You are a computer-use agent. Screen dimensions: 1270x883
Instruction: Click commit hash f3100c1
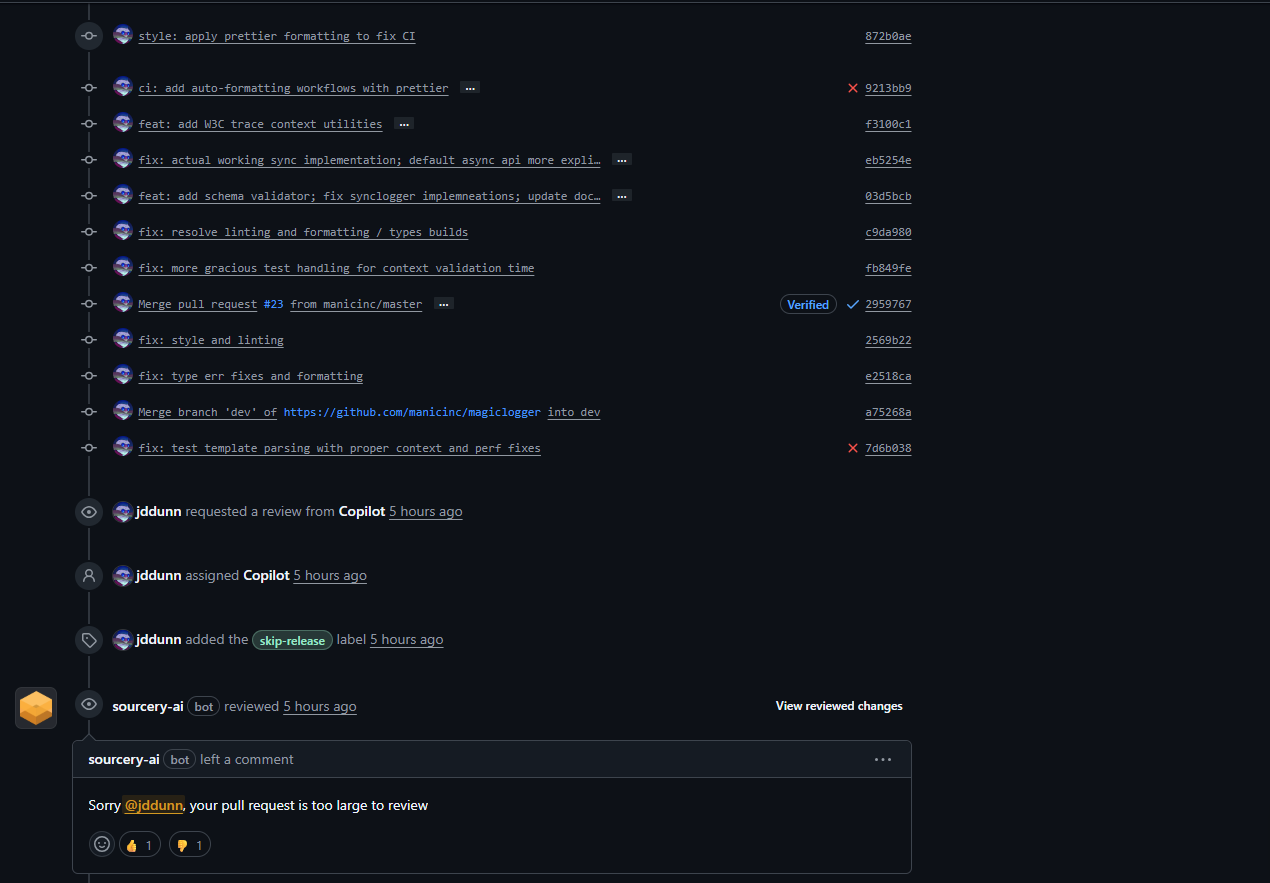pyautogui.click(x=888, y=124)
